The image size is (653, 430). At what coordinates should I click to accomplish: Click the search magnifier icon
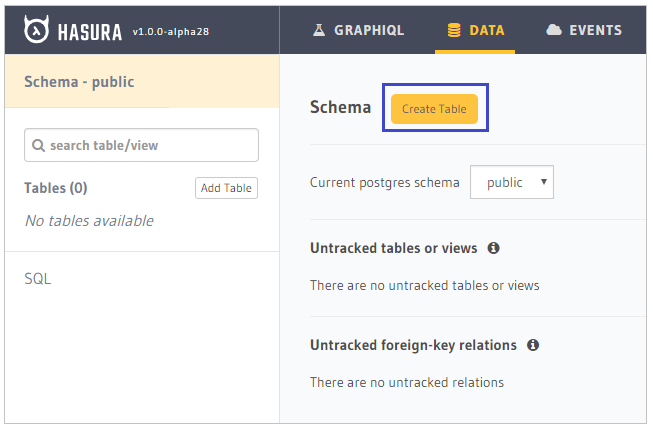click(38, 145)
